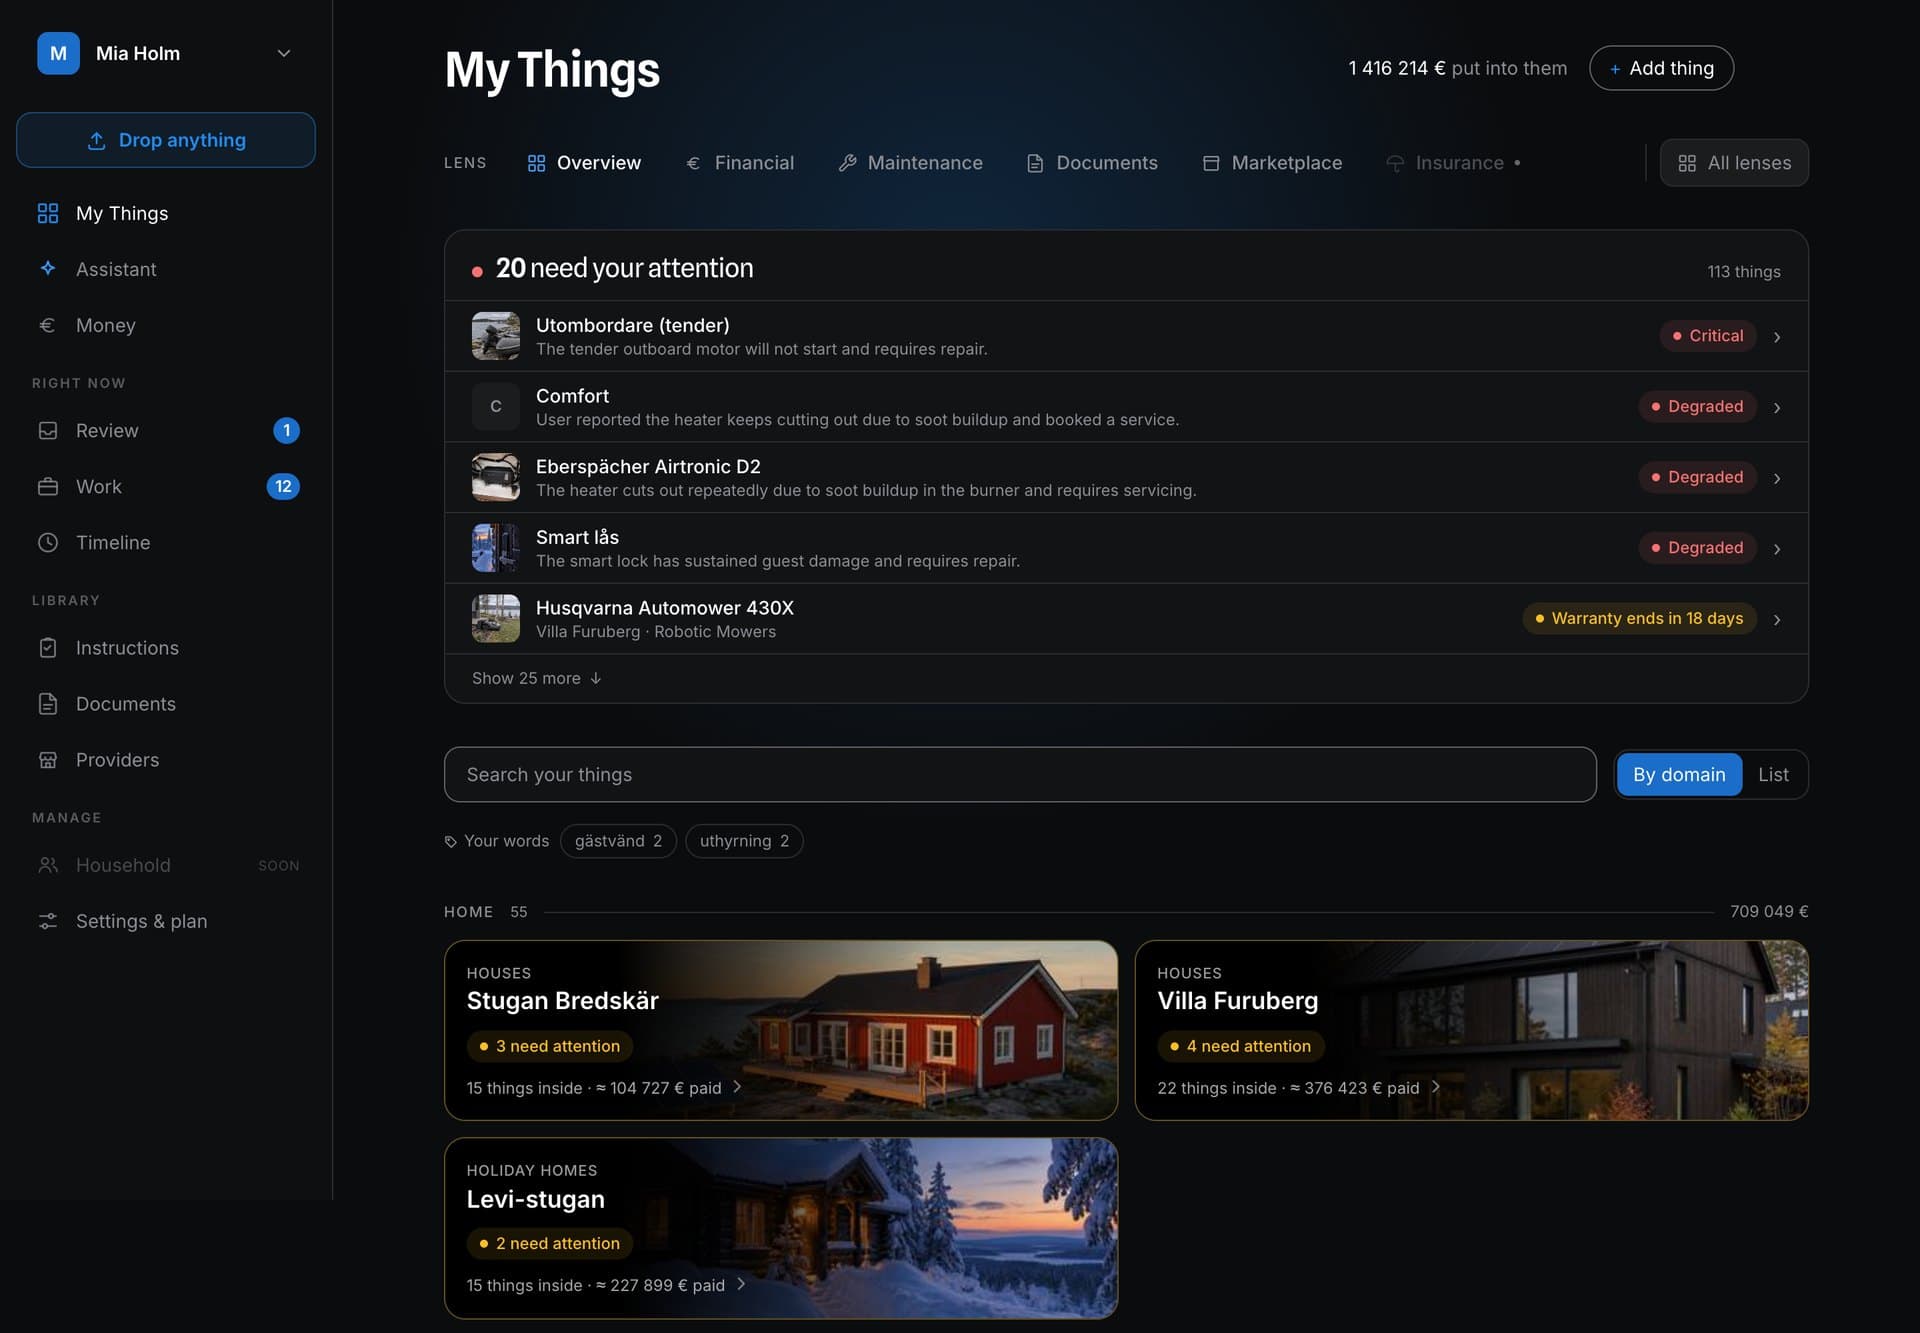Open the Providers store icon

click(48, 760)
